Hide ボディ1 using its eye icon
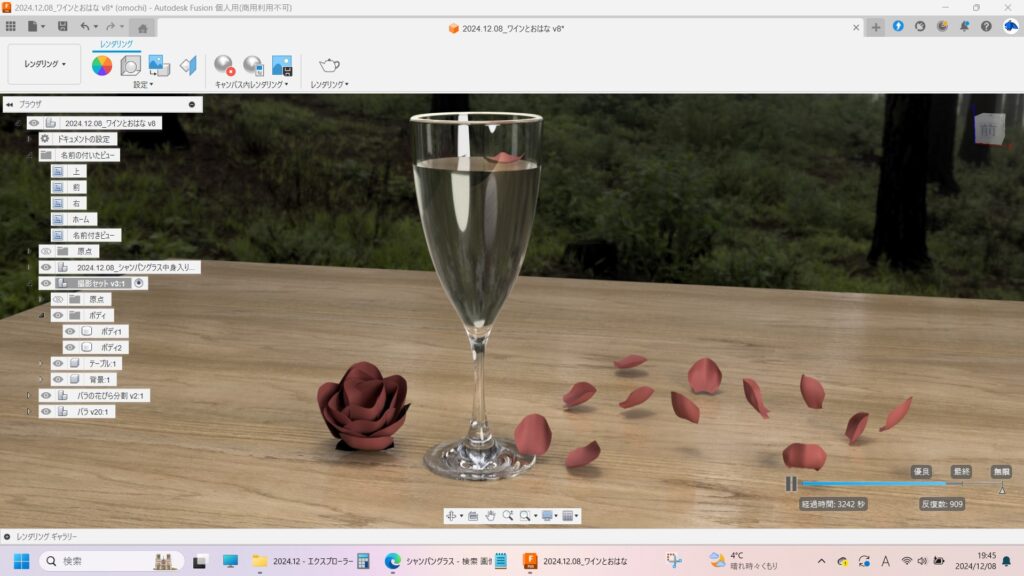This screenshot has height=576, width=1024. click(70, 331)
